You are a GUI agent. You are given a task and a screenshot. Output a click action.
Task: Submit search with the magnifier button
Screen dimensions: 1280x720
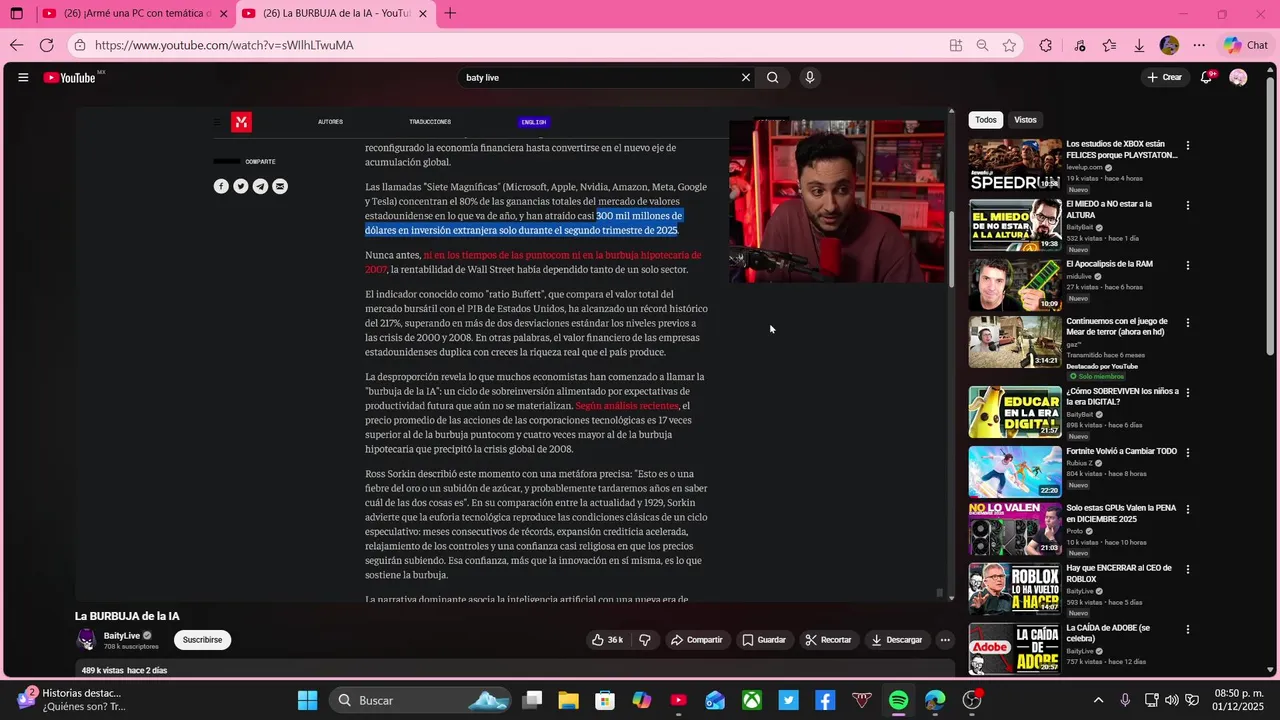773,77
